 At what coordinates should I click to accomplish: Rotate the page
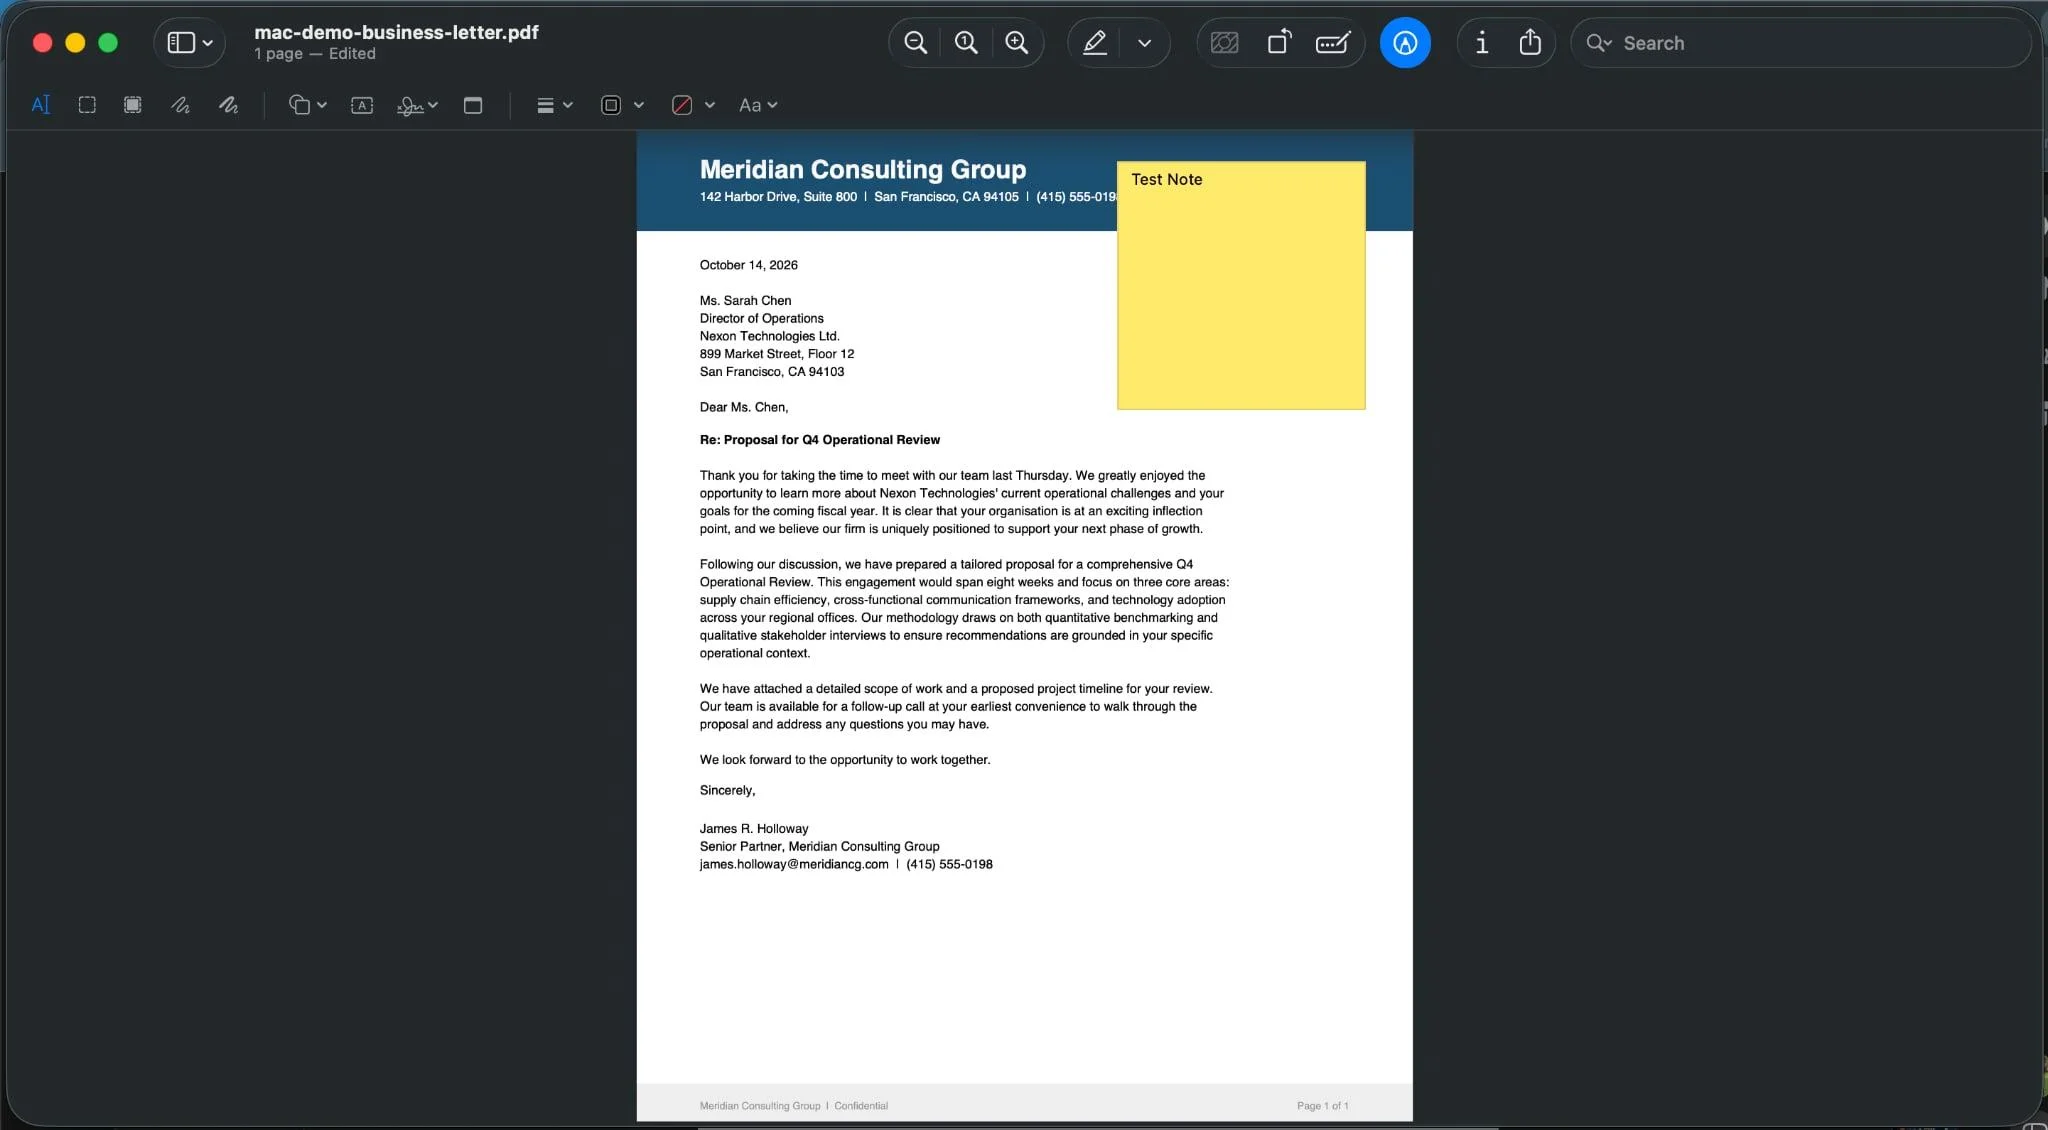(x=1279, y=43)
